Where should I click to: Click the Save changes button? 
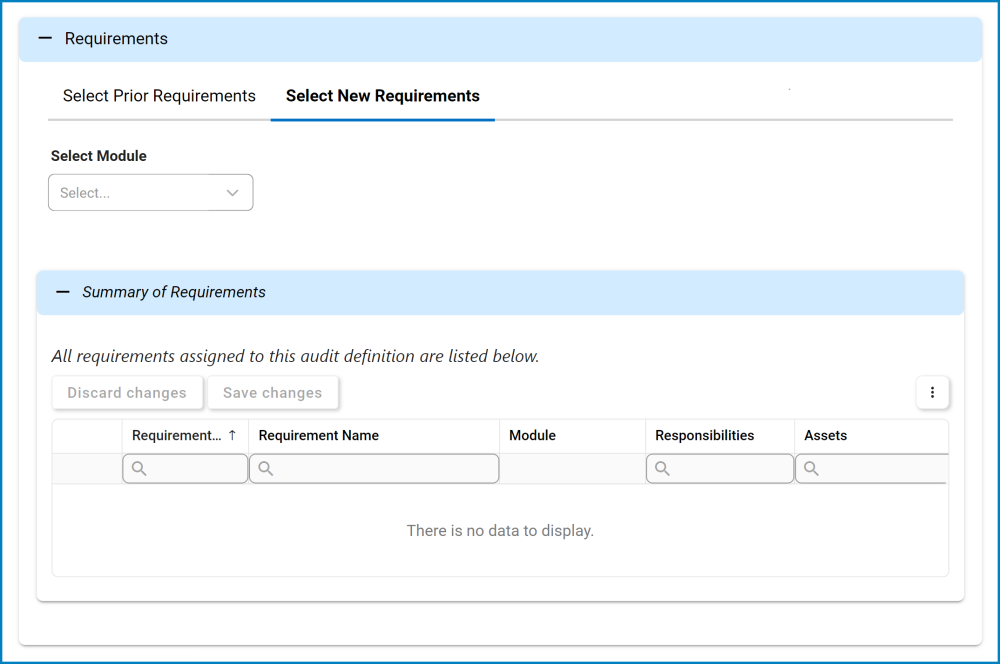point(272,393)
